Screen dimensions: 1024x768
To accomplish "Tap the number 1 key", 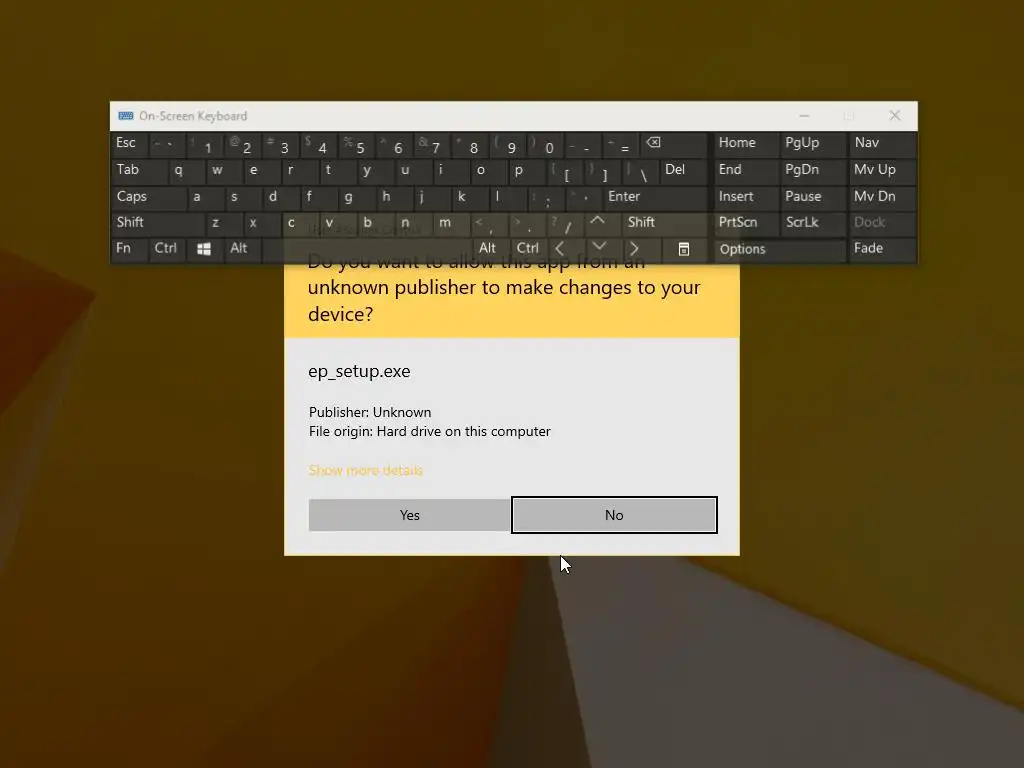I will 204,144.
